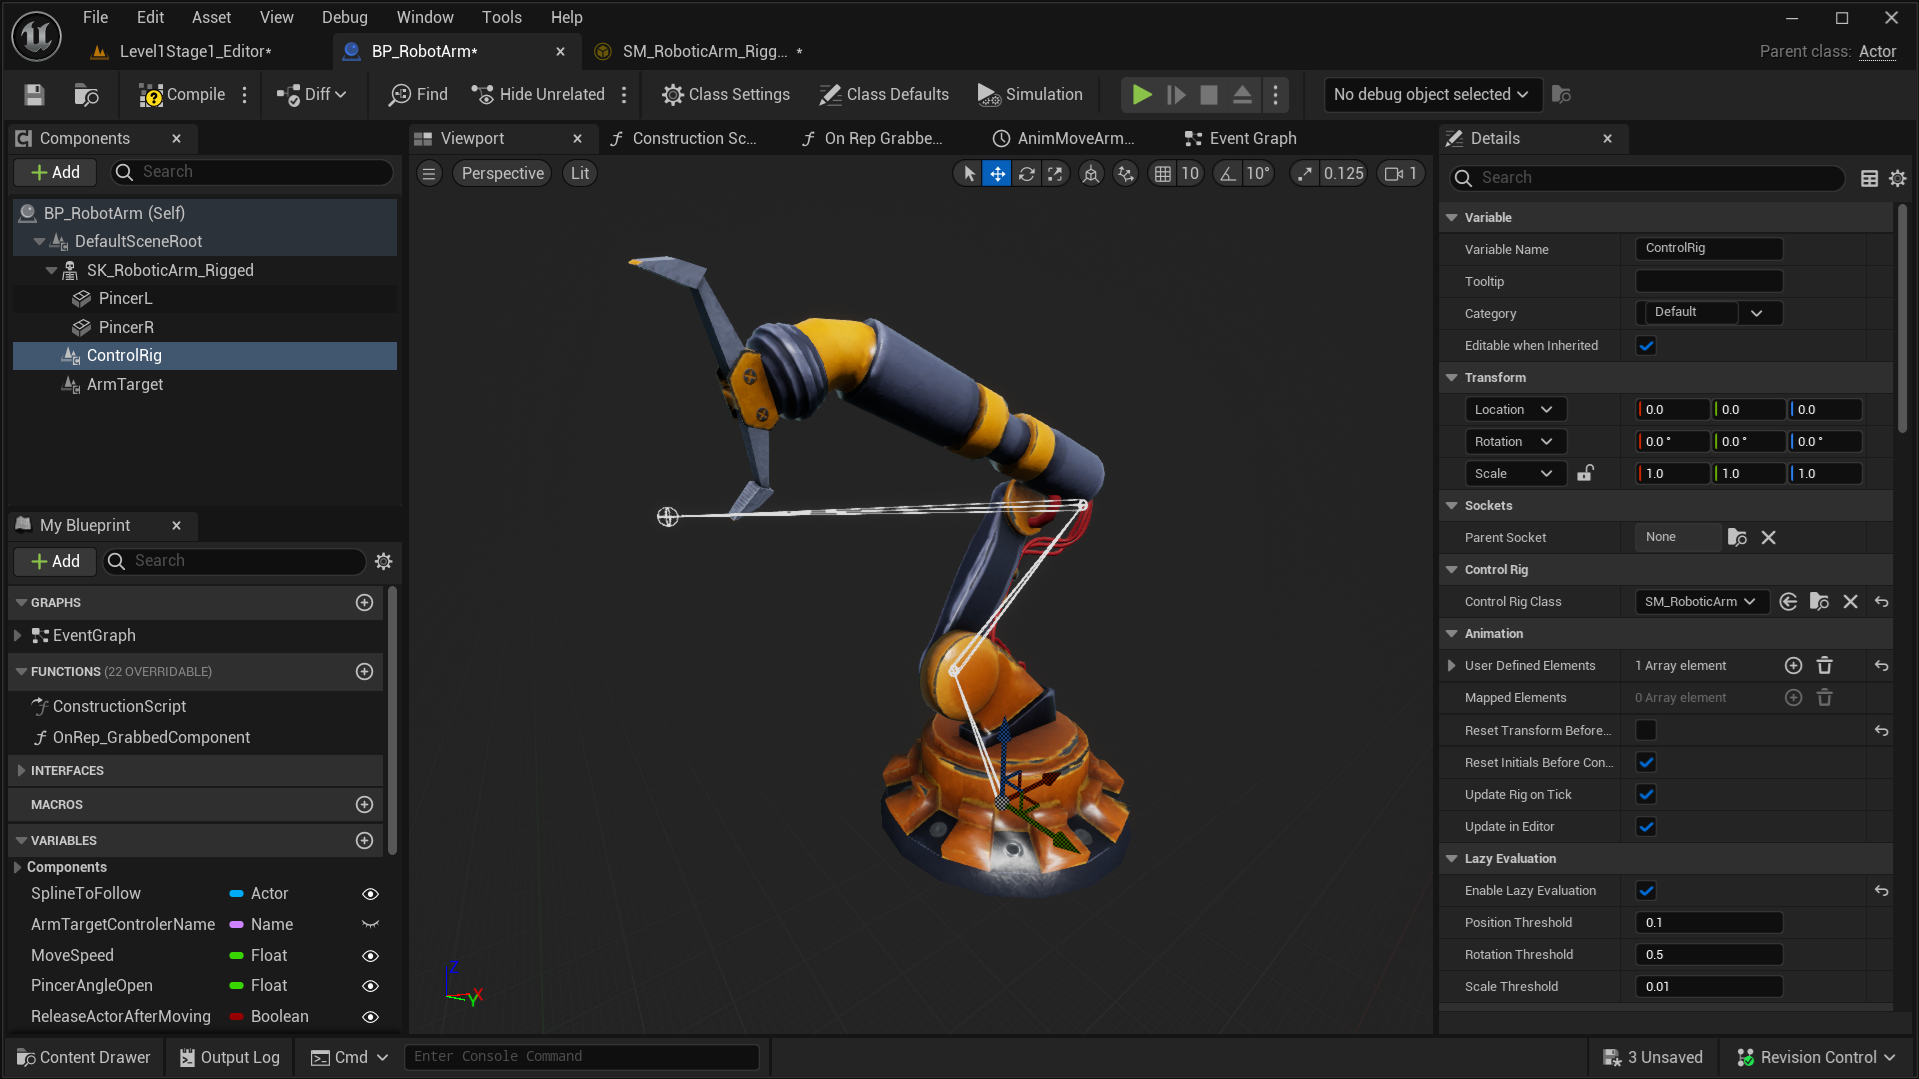This screenshot has width=1919, height=1079.
Task: Open the debug object selection dropdown
Action: tap(1430, 94)
